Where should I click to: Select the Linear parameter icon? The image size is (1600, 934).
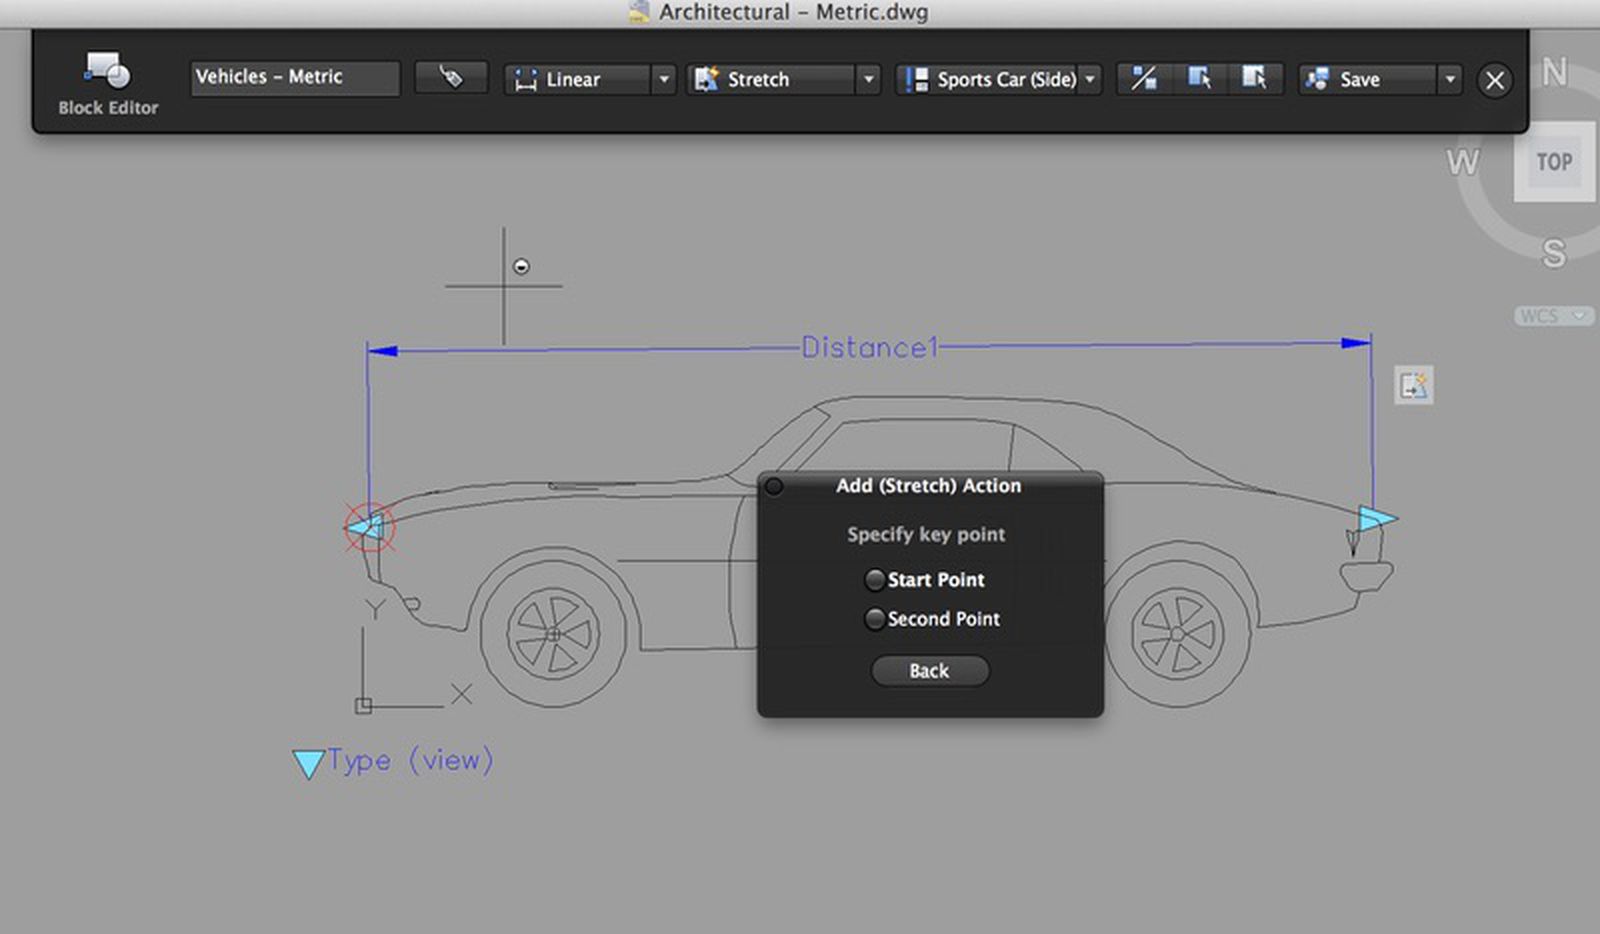tap(528, 79)
